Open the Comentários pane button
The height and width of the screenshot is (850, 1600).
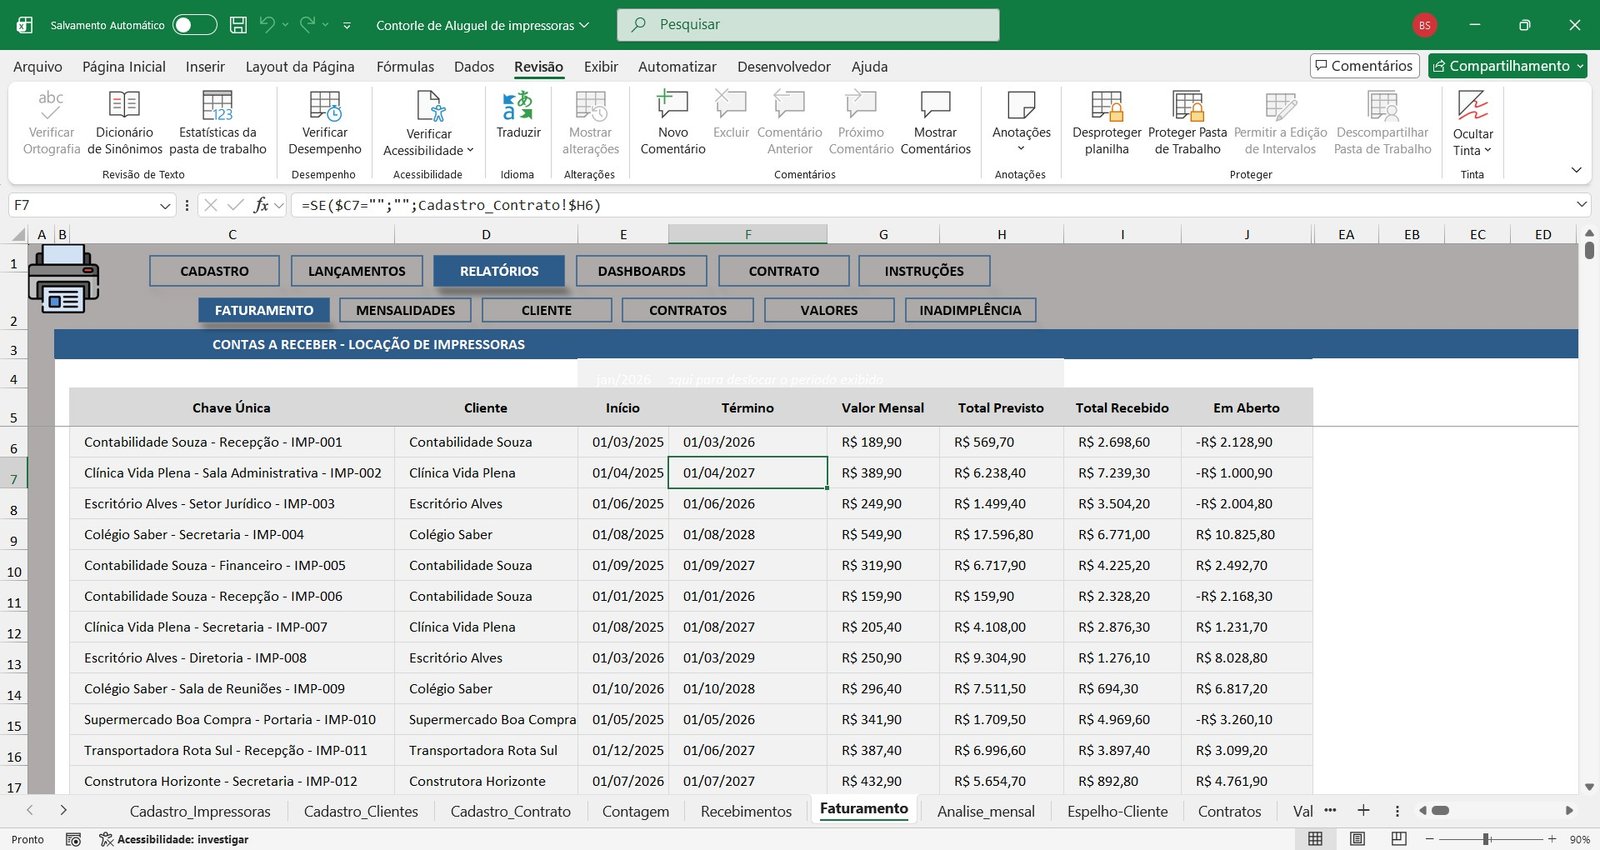pyautogui.click(x=1364, y=66)
